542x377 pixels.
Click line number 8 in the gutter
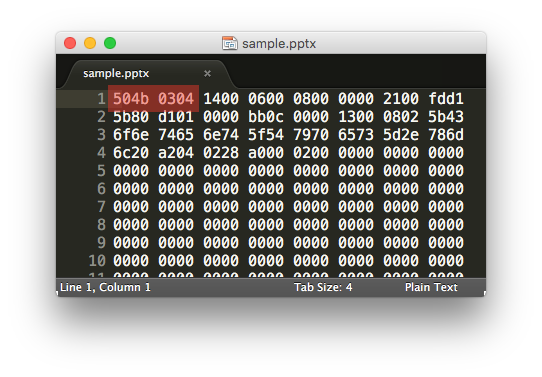pos(101,225)
